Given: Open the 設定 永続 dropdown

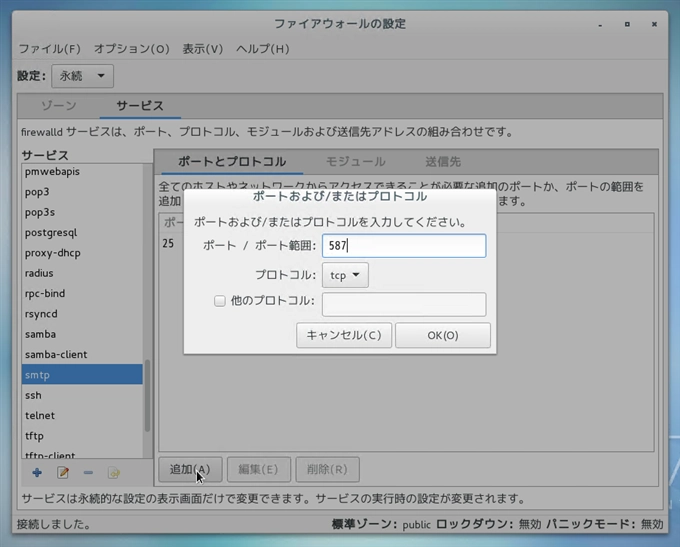Looking at the screenshot, I should (82, 76).
